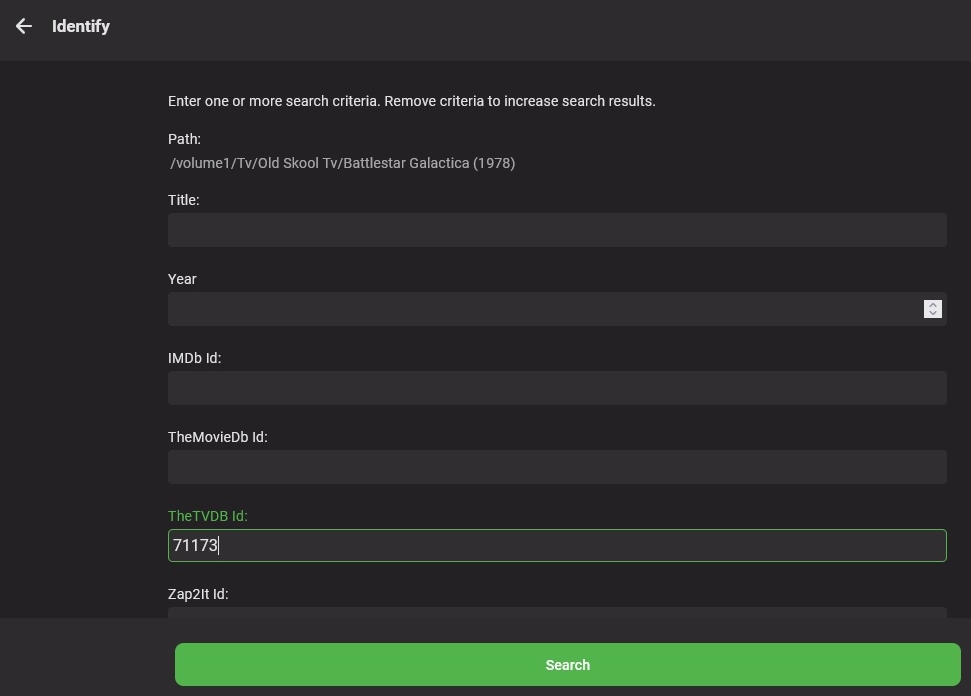
Task: Focus the Title input field
Action: coord(556,230)
